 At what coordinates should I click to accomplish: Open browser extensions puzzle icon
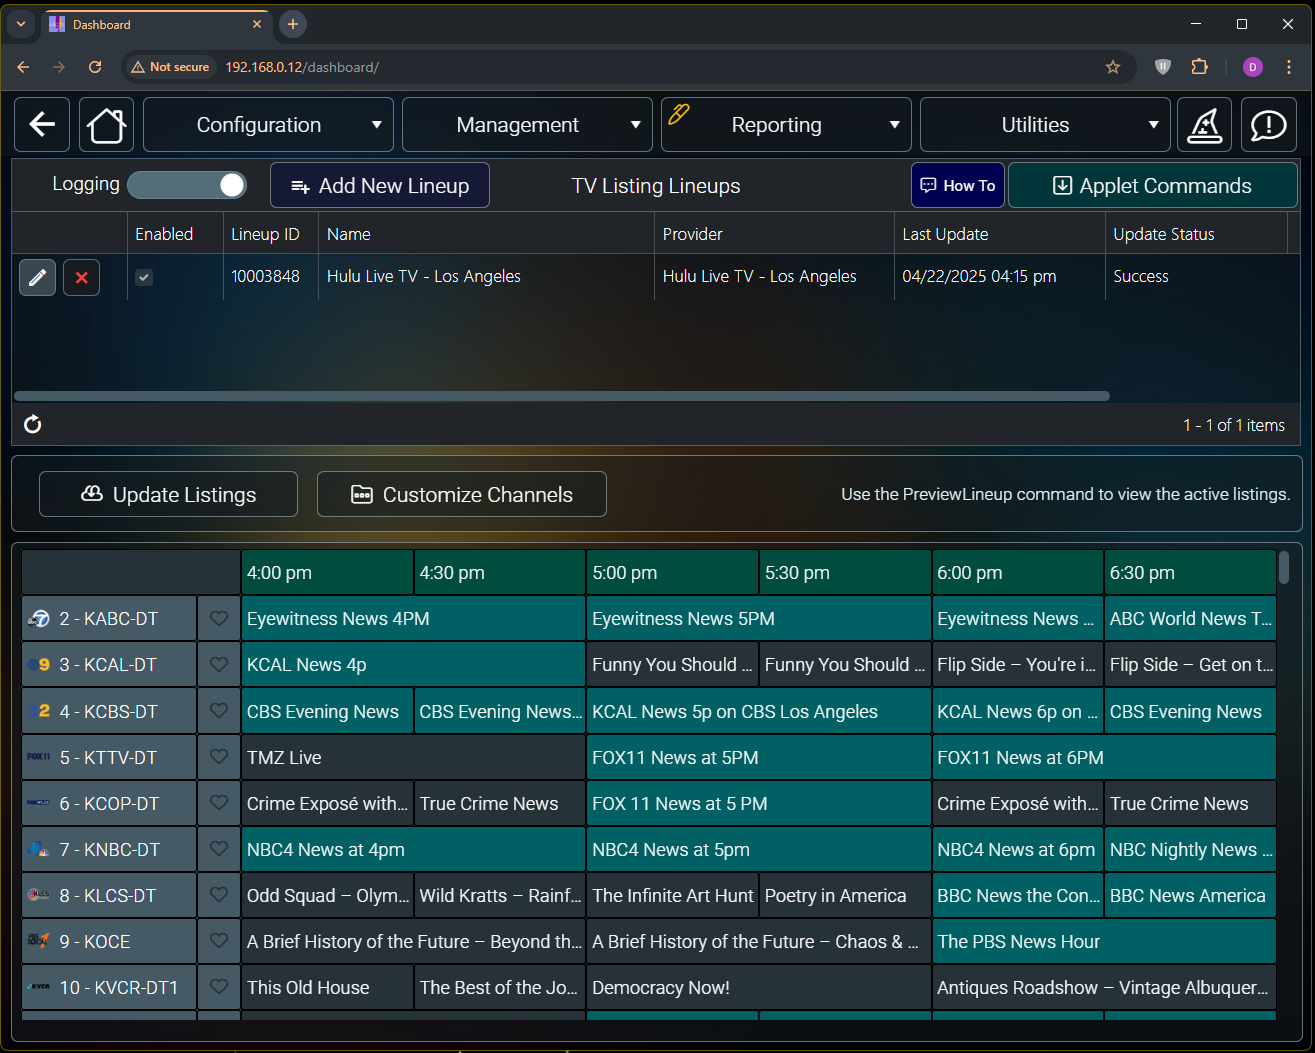click(1199, 67)
